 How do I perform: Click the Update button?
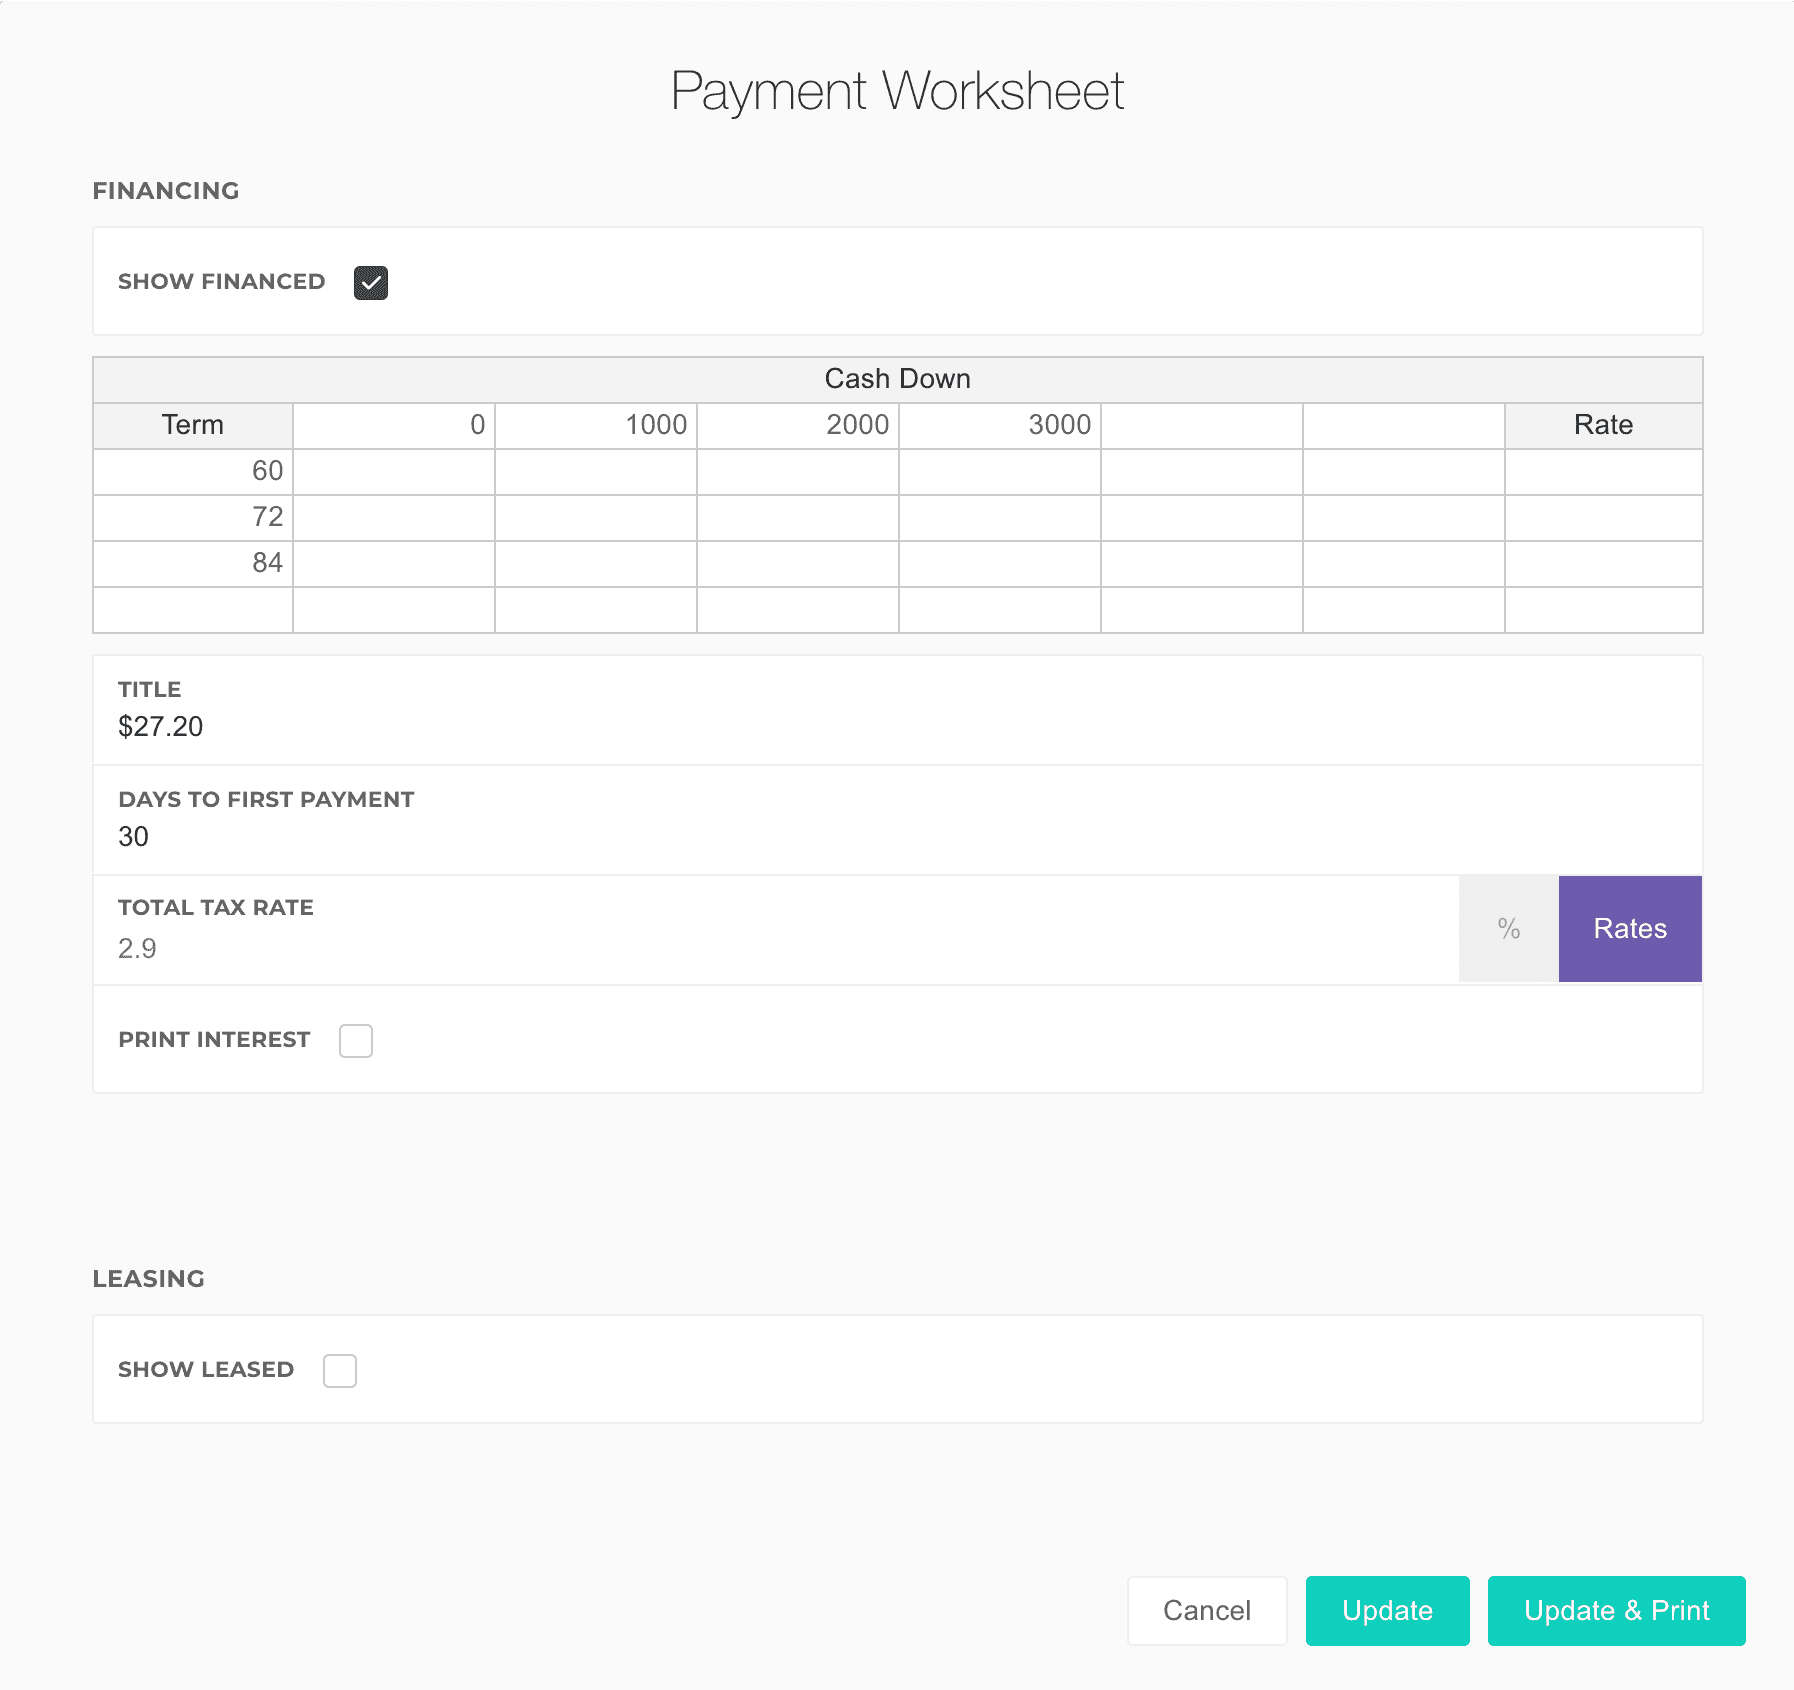[1387, 1611]
